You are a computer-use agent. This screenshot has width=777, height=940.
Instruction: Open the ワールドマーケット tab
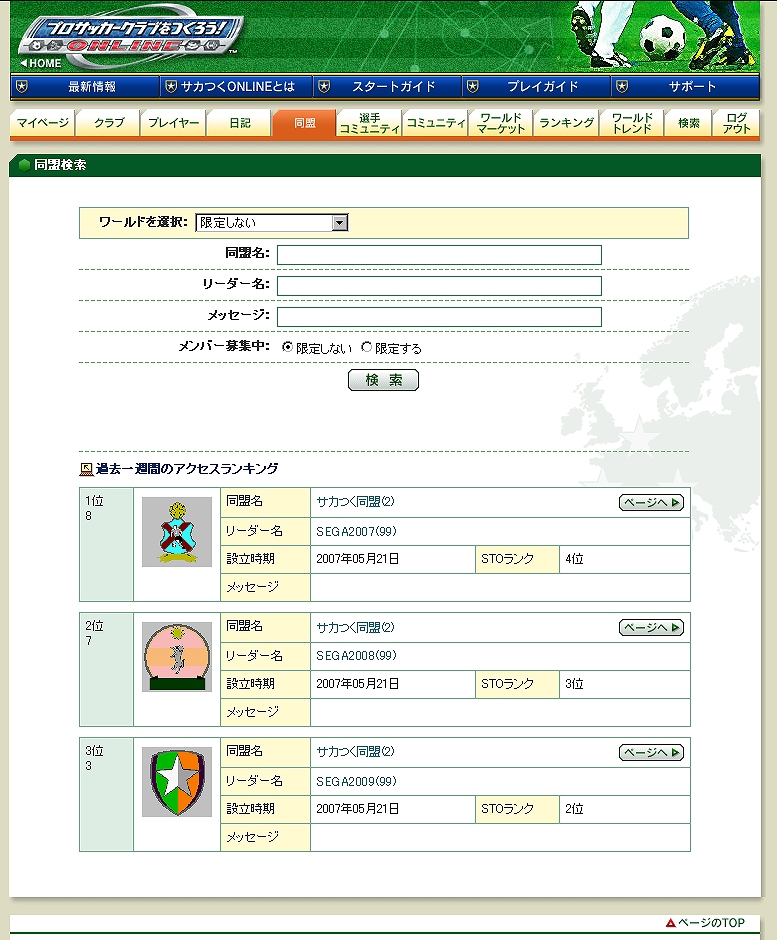(x=500, y=124)
